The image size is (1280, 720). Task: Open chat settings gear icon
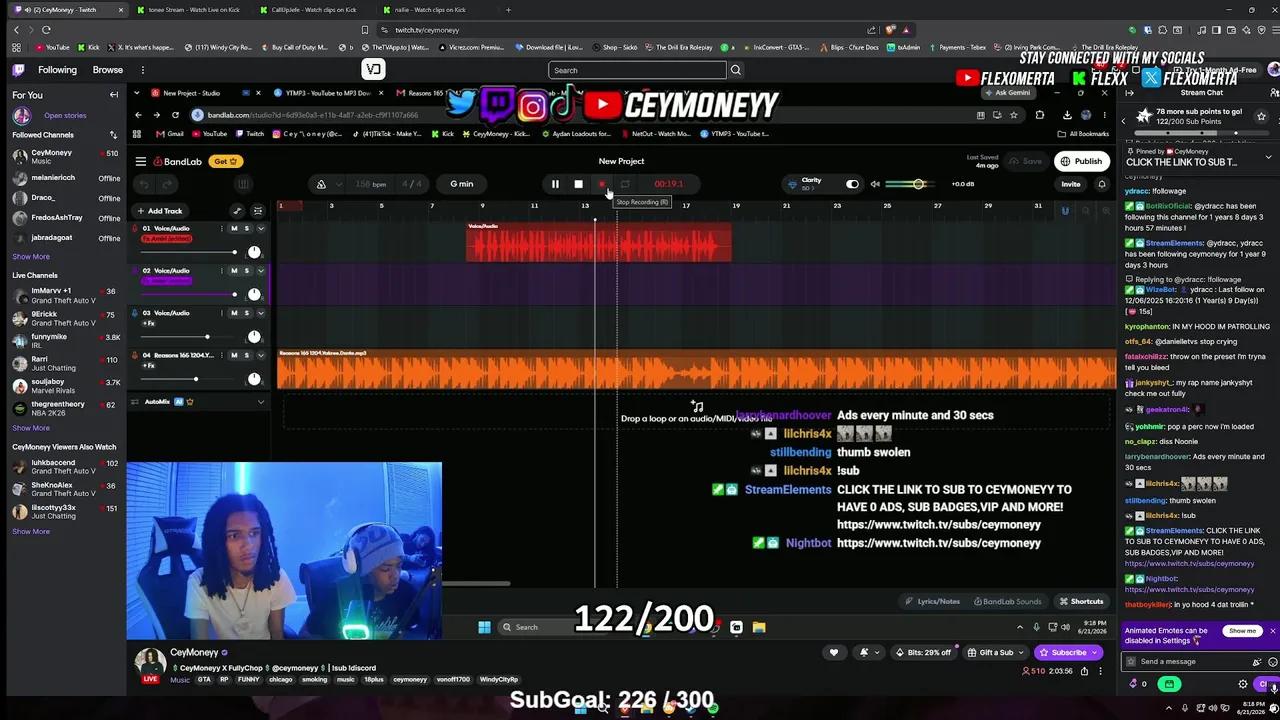point(1243,684)
